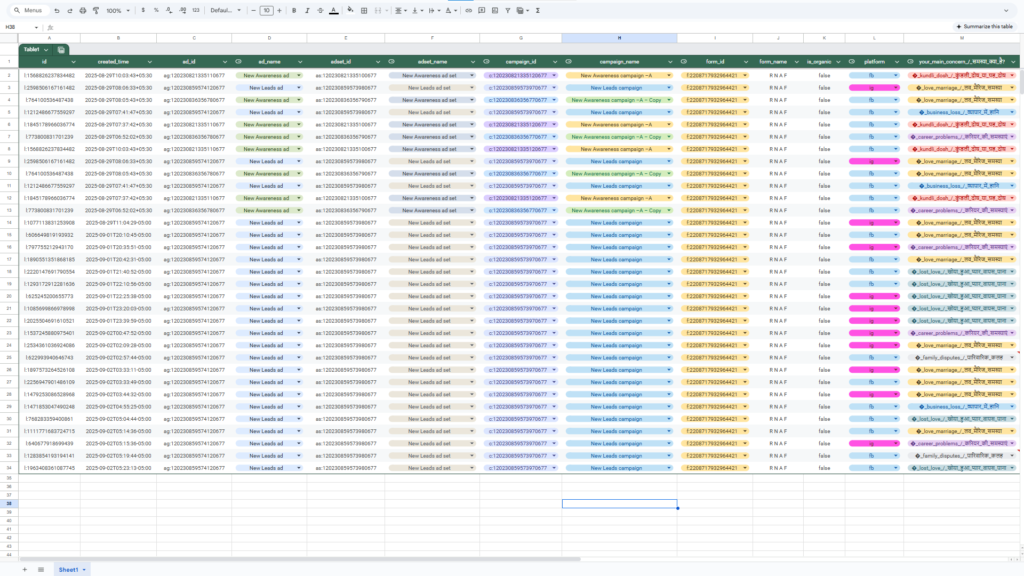The height and width of the screenshot is (576, 1024).
Task: Open the text color picker
Action: tap(333, 10)
